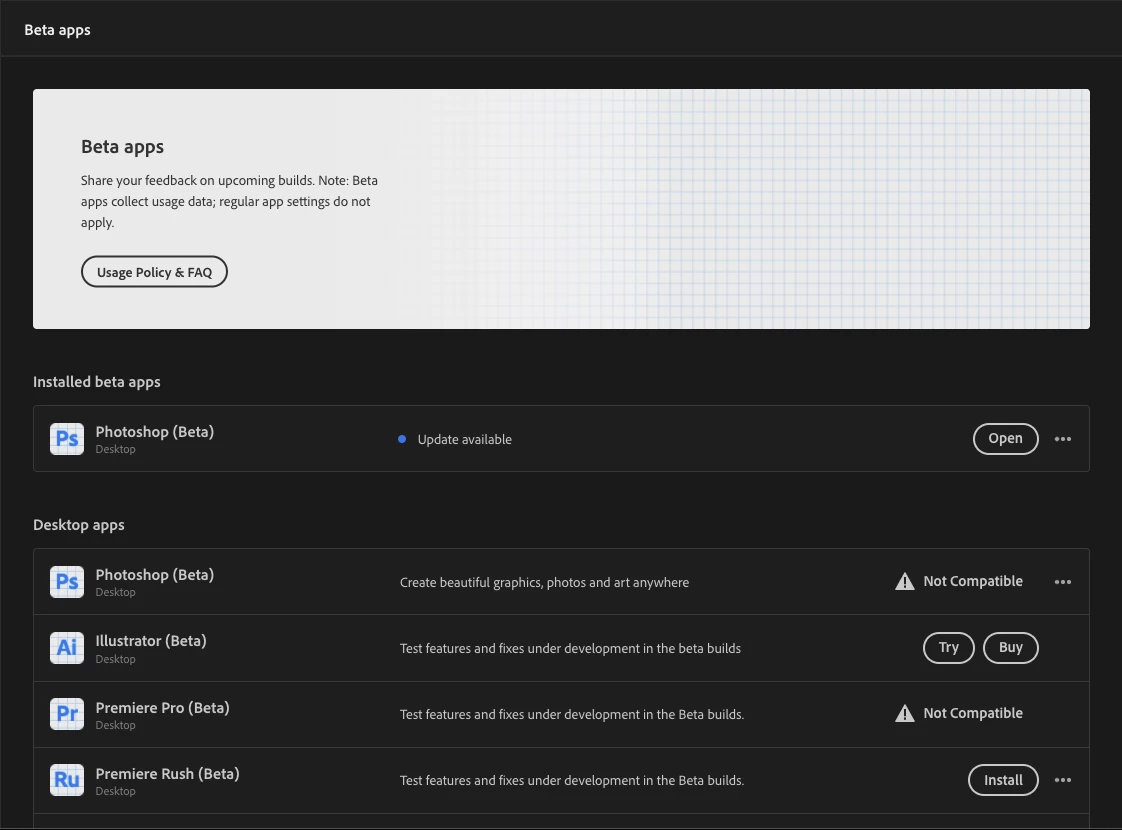
Task: Click the Premiere Pro (Beta) description text
Action: [572, 714]
